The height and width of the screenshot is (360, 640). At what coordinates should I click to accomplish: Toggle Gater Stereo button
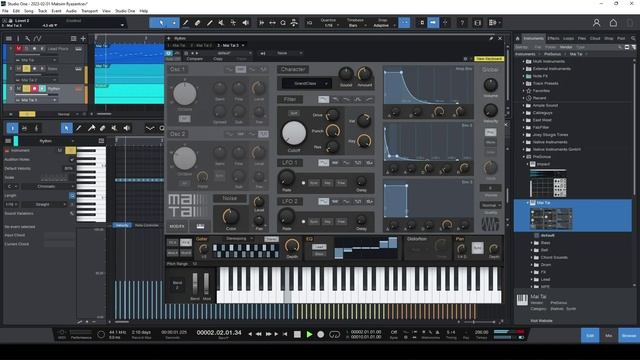[271, 239]
